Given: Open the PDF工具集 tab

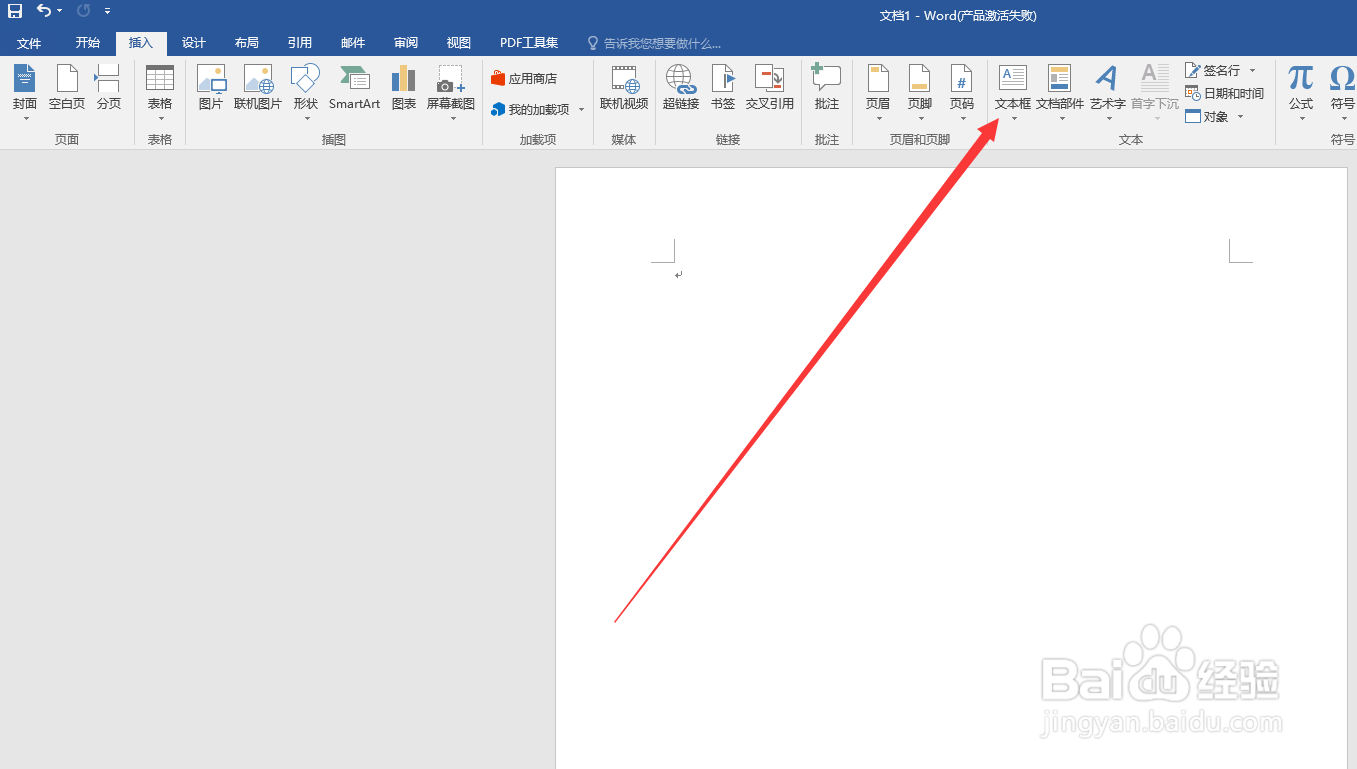Looking at the screenshot, I should click(529, 43).
